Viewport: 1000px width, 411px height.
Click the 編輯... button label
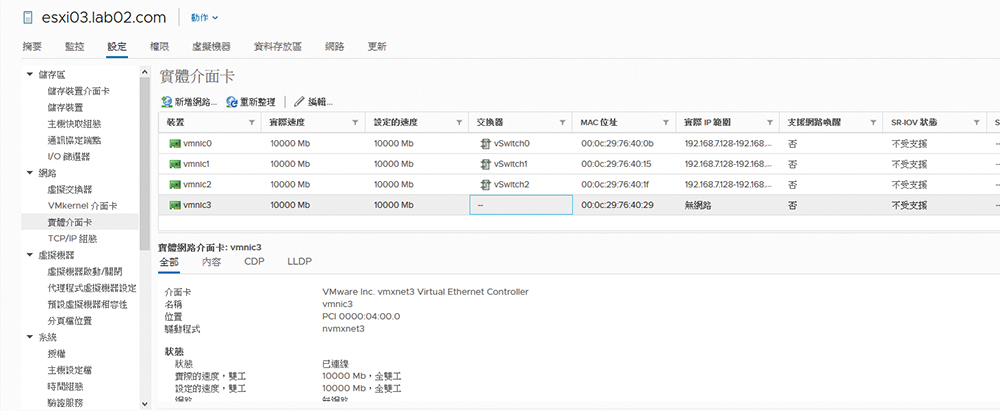click(320, 102)
